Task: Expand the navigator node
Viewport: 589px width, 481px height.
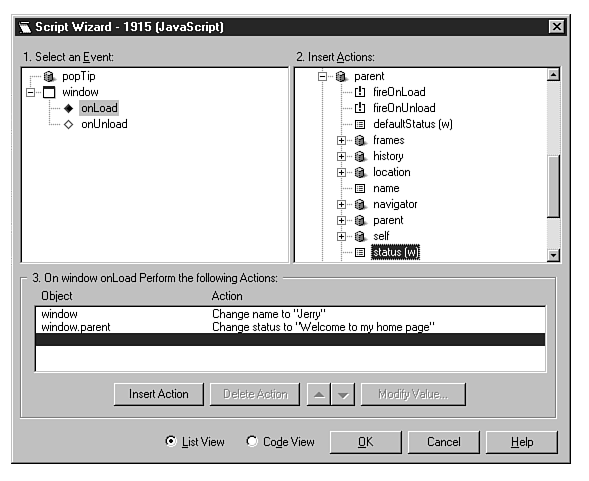Action: 341,204
